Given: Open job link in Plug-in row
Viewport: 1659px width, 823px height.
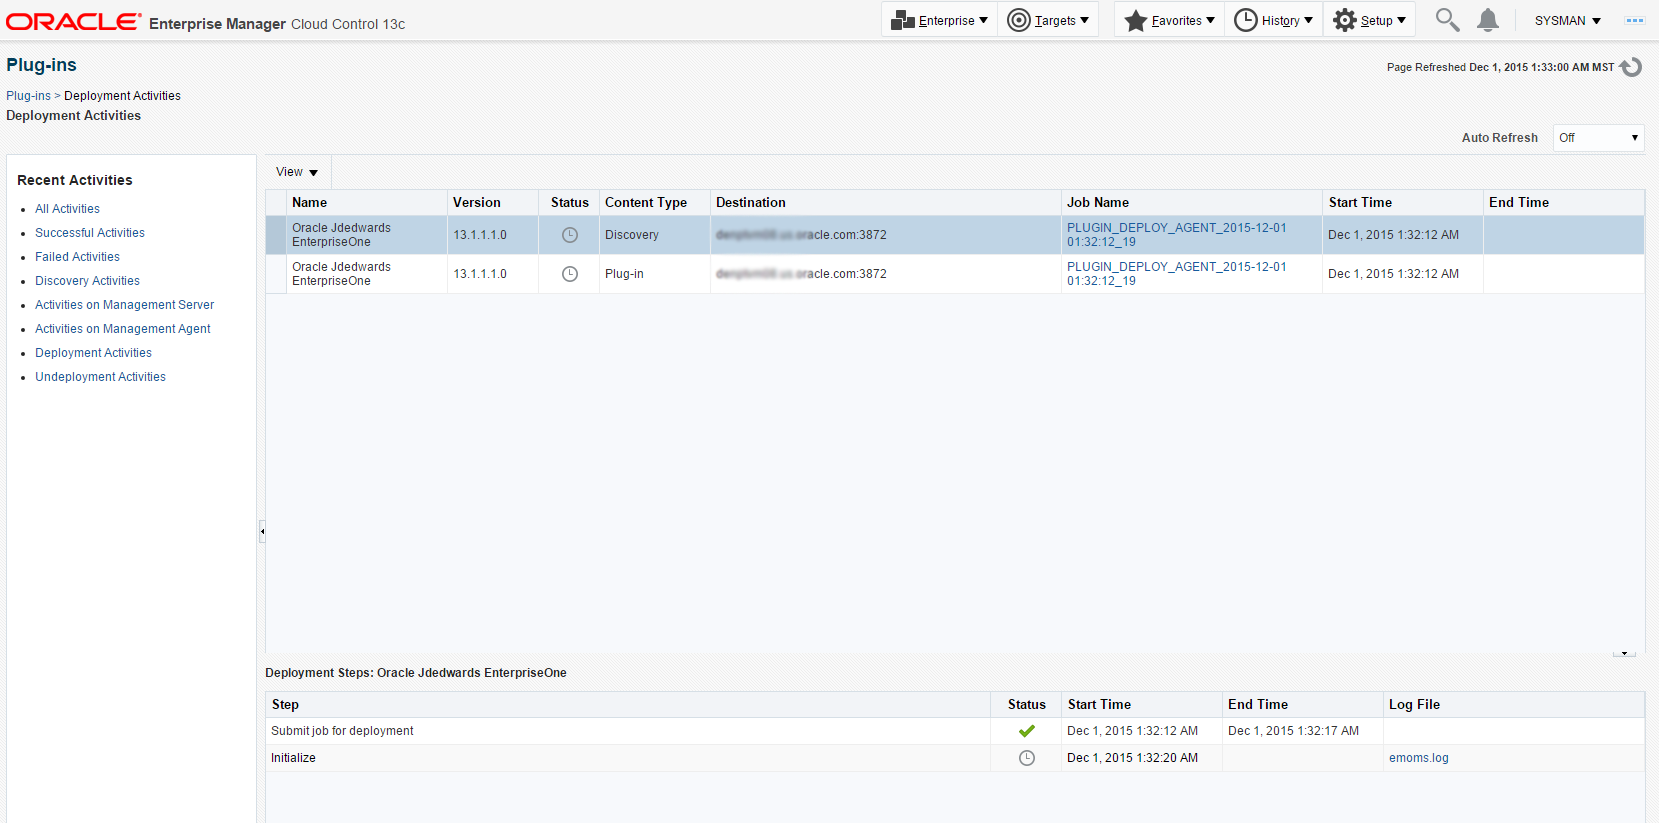Looking at the screenshot, I should (1176, 274).
